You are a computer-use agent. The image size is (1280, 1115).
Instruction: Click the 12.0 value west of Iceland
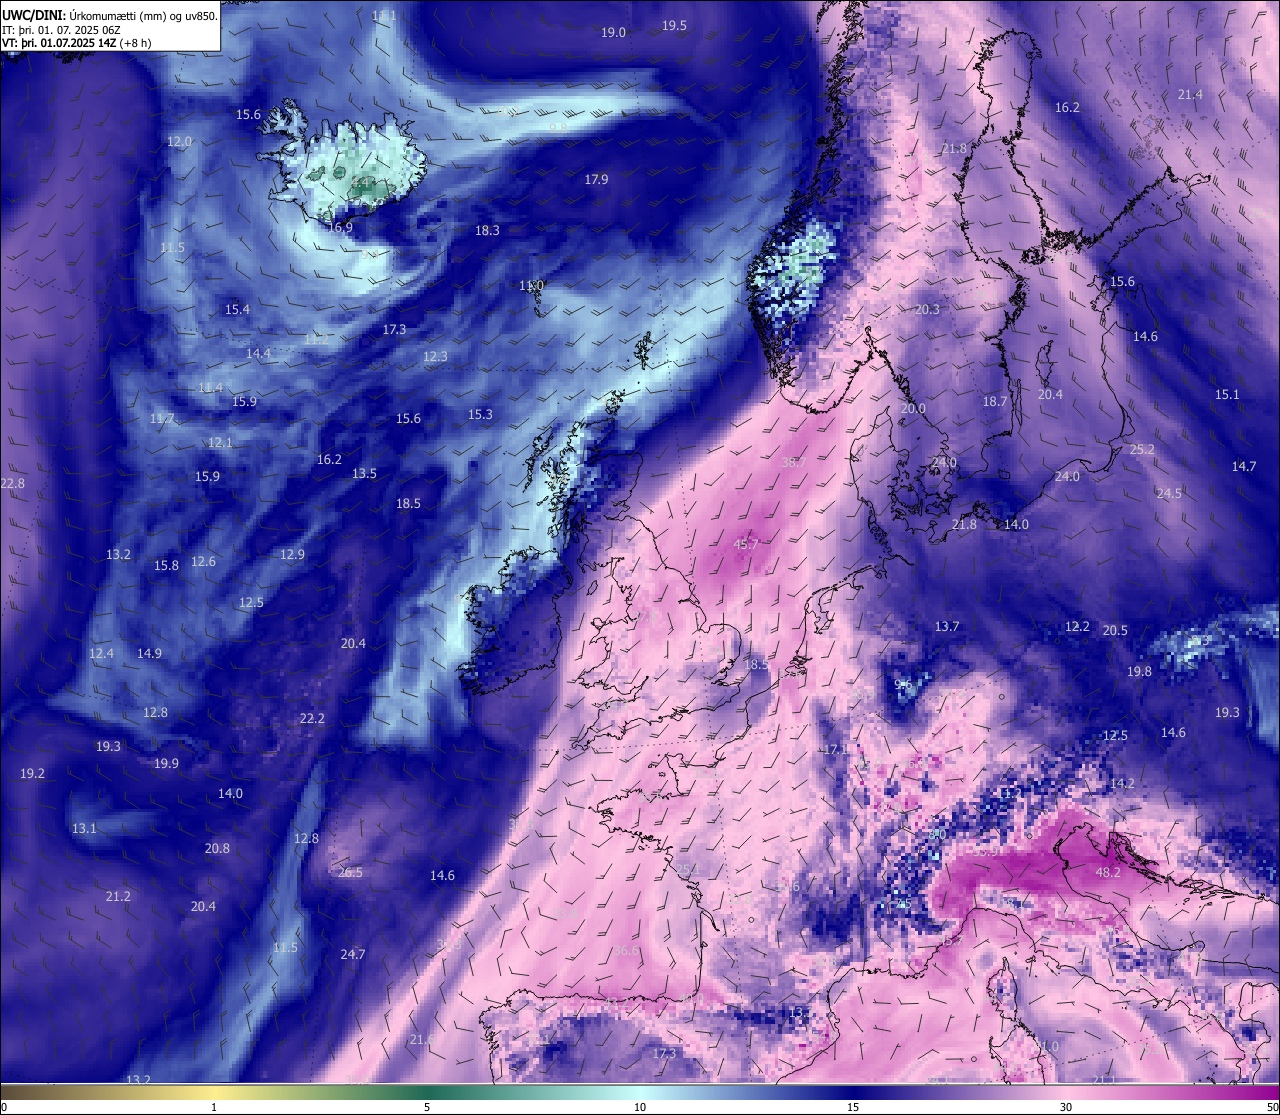[x=179, y=142]
